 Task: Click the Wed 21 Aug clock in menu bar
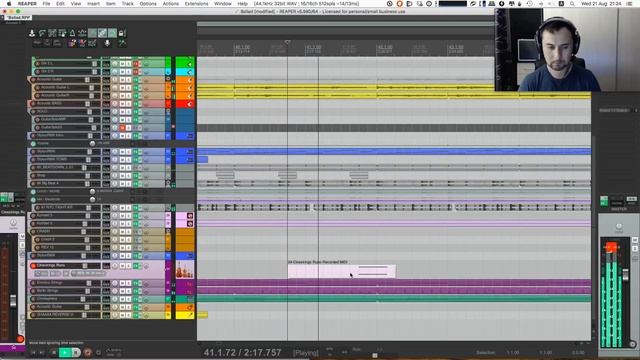point(602,4)
